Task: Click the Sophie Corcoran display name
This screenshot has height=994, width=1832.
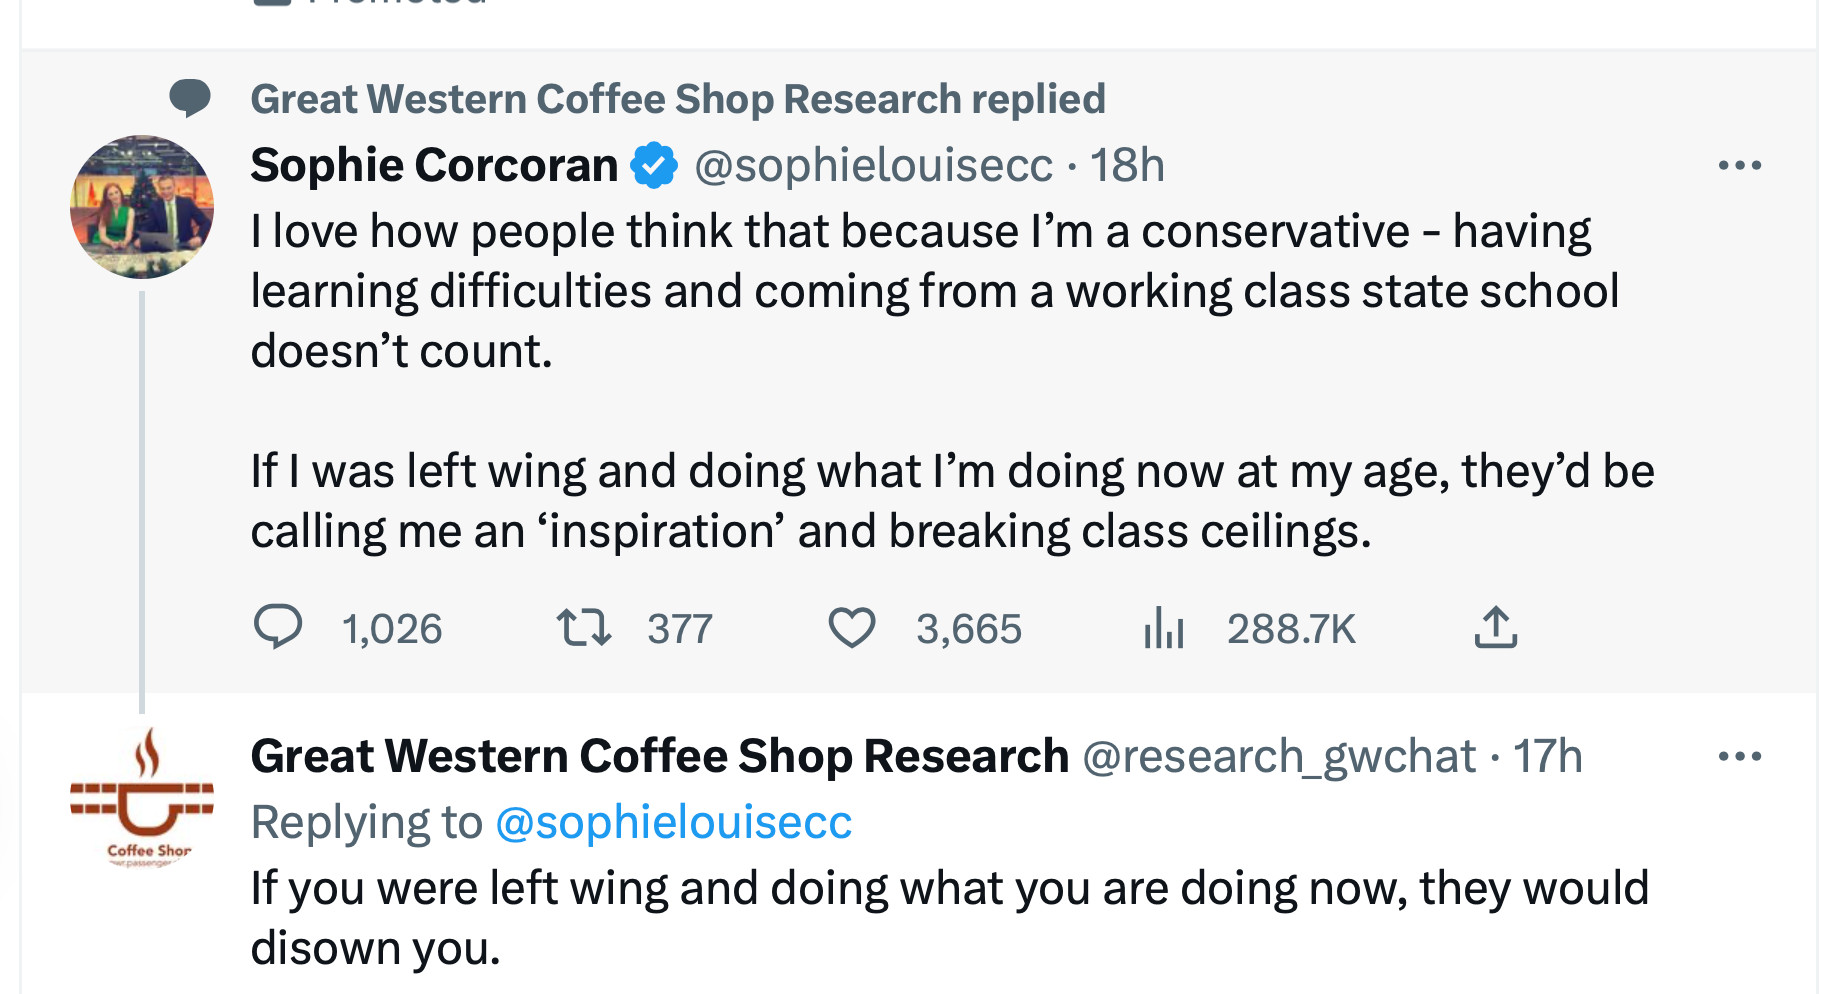Action: point(434,165)
